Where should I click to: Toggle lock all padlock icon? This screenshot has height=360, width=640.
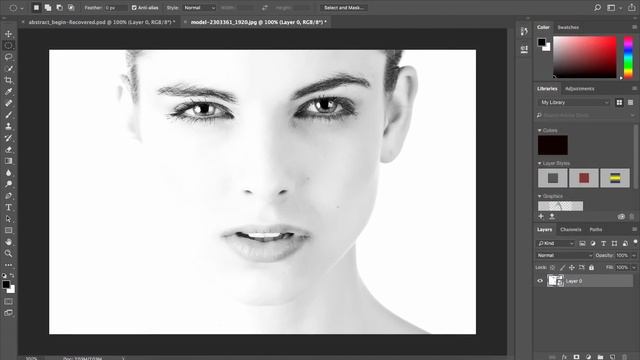coord(591,268)
